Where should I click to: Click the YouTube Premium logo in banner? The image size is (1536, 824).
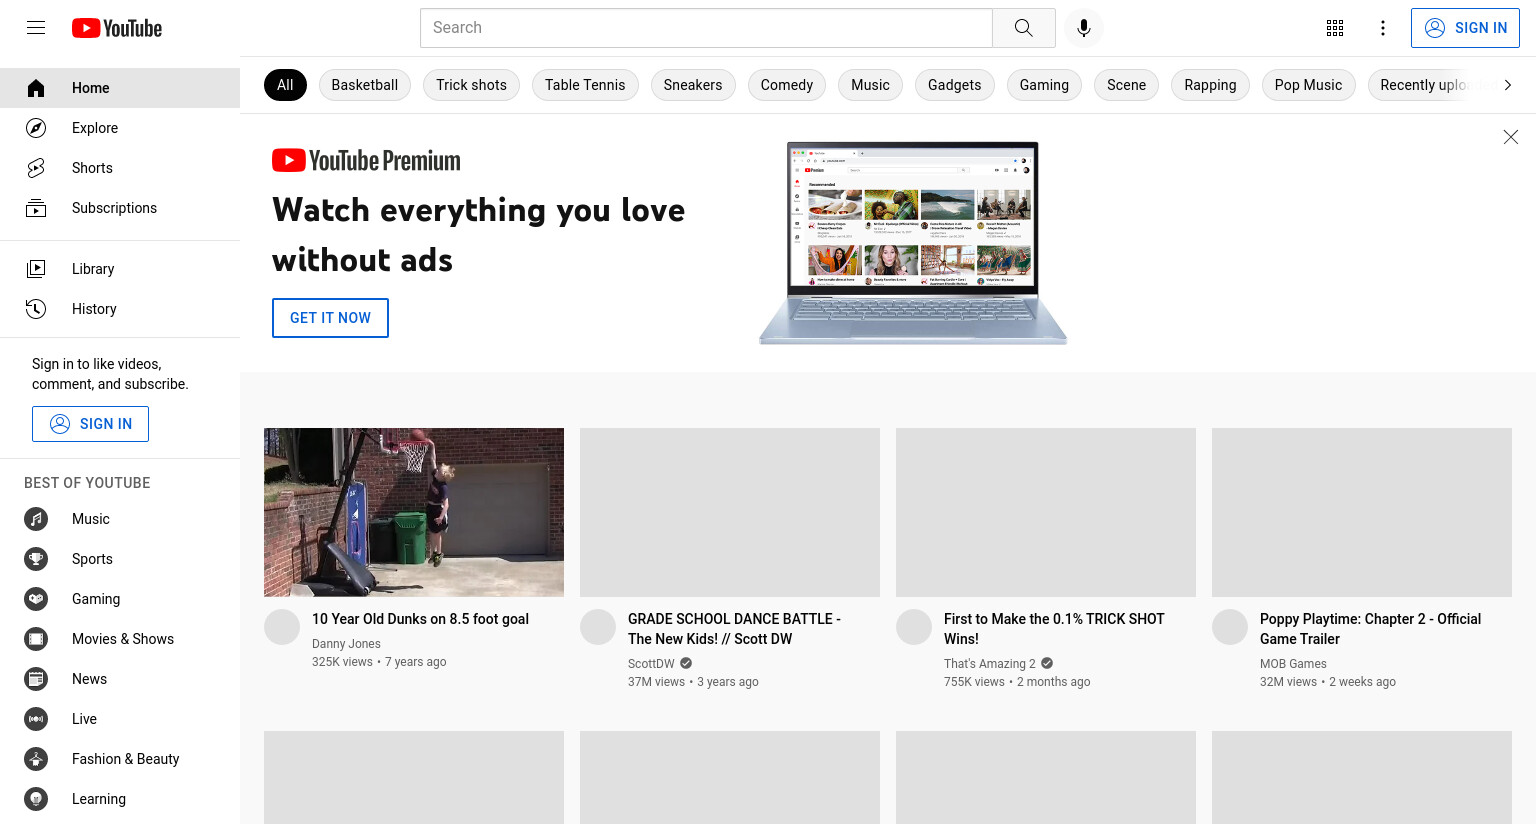[366, 160]
